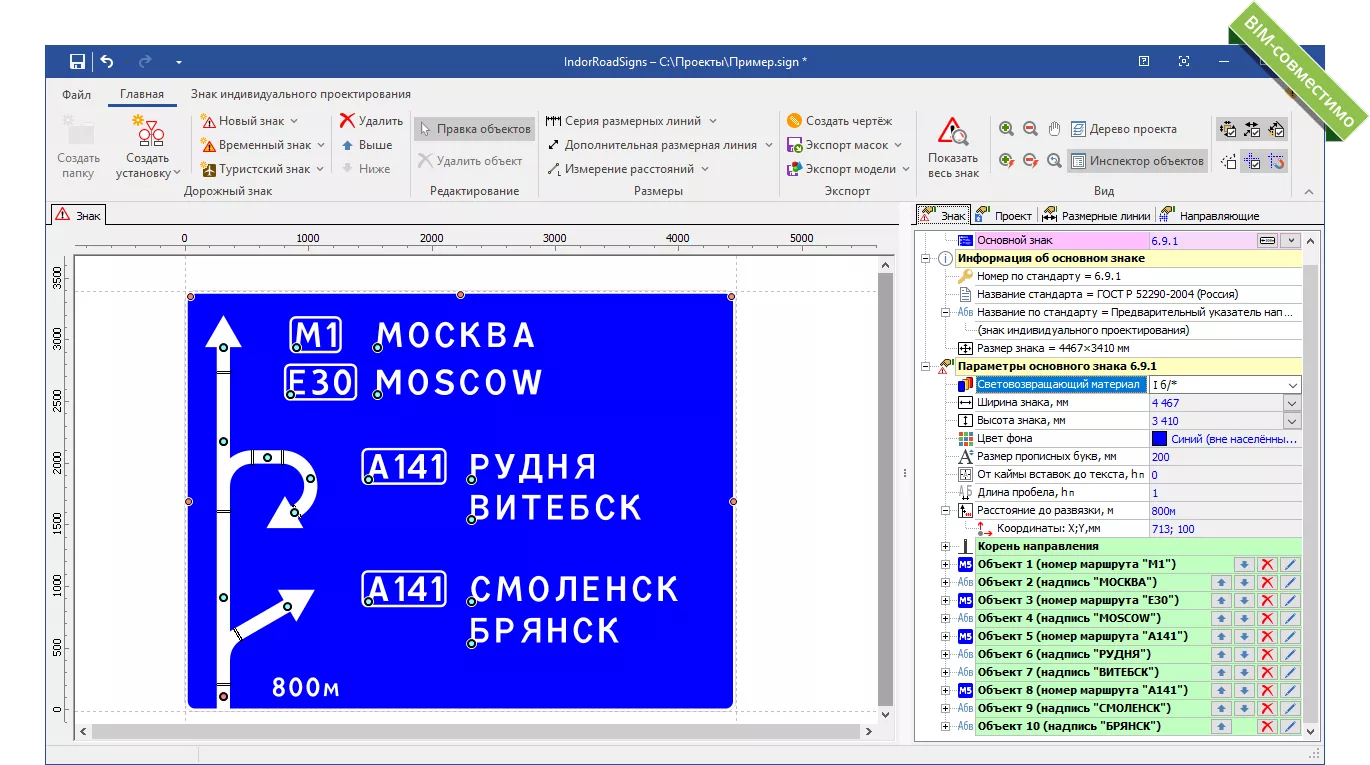Click the blue 'Цвет фона' color swatch

click(x=1159, y=438)
